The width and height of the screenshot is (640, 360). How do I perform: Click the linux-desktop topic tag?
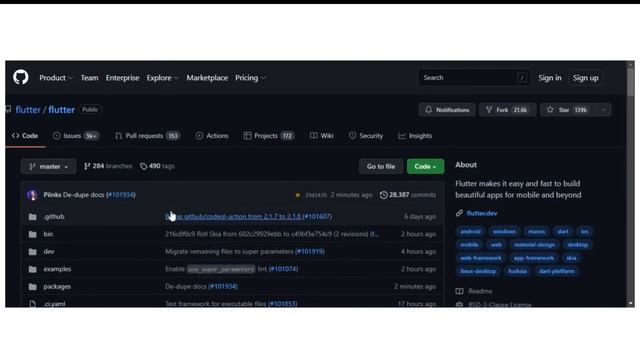click(478, 271)
